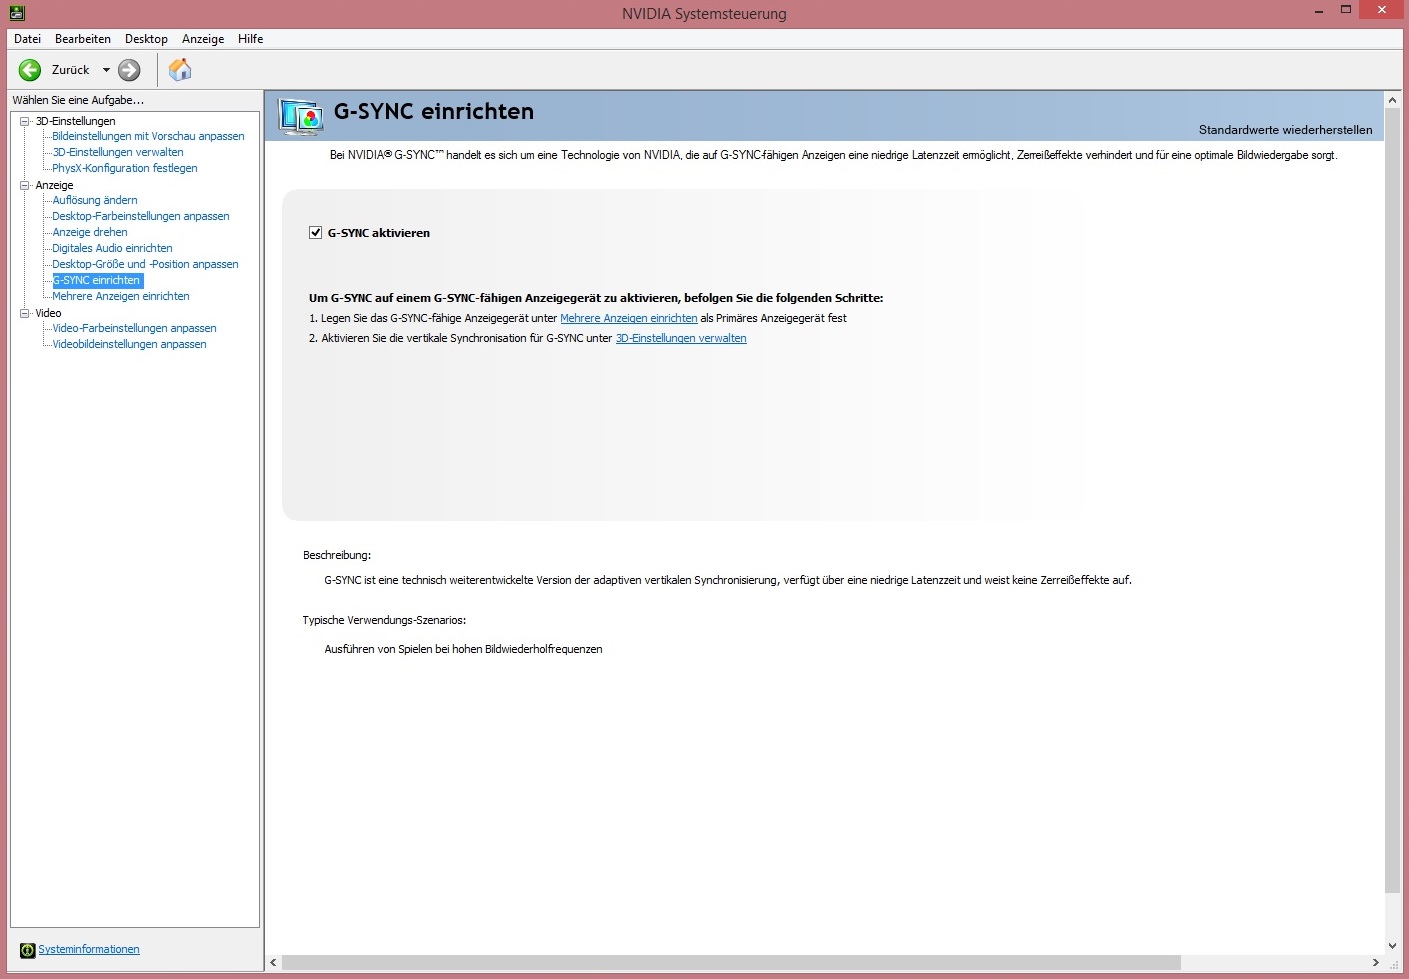Viewport: 1409px width, 979px height.
Task: Click the grey forward arrow icon
Action: pos(129,70)
